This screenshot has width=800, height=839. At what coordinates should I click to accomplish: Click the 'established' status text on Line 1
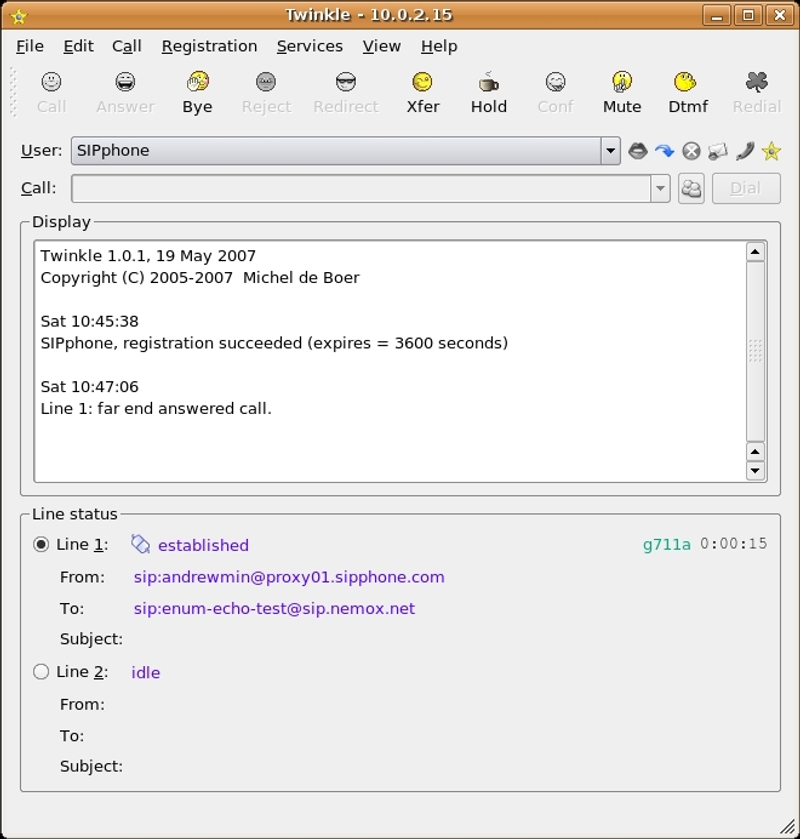[203, 545]
